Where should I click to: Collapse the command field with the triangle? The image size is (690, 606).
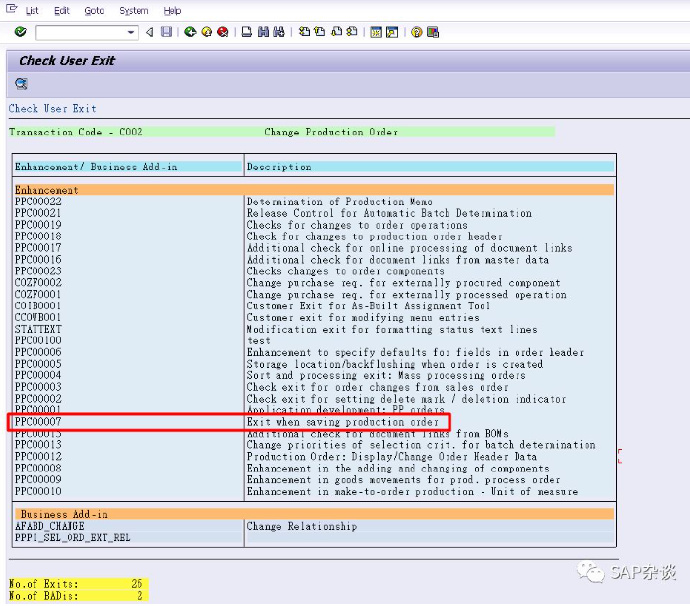tap(150, 32)
